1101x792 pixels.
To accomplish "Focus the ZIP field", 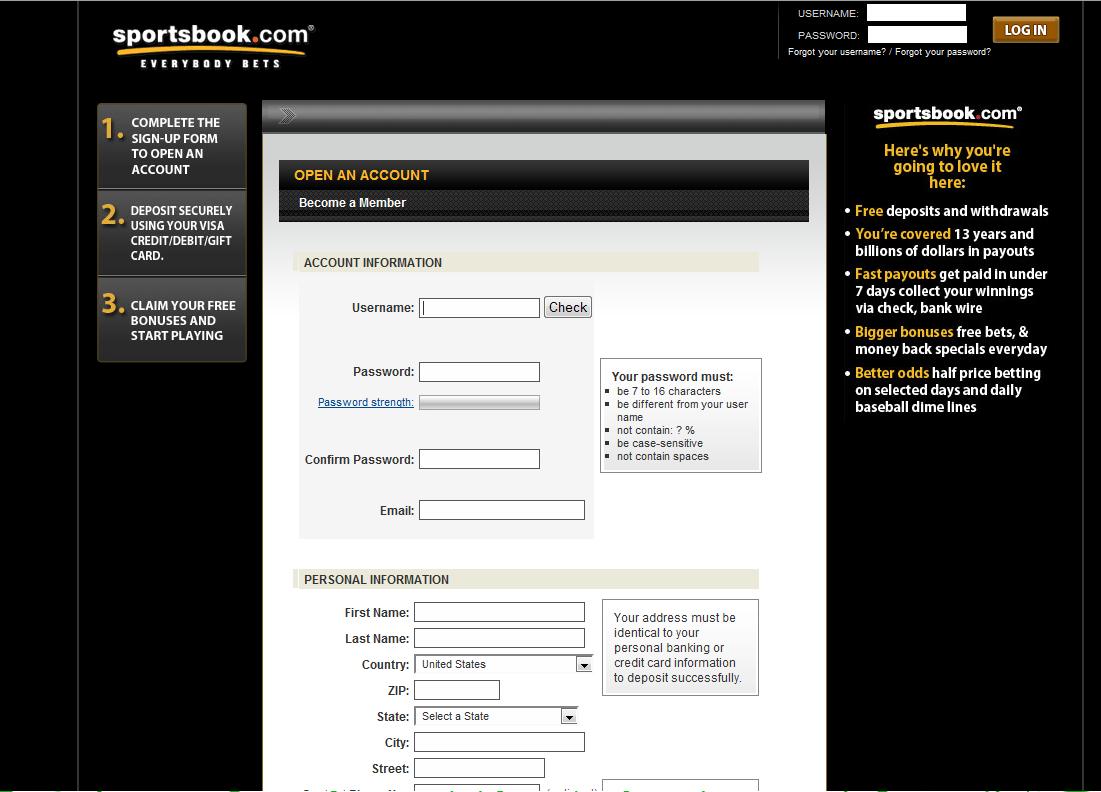I will click(x=457, y=690).
